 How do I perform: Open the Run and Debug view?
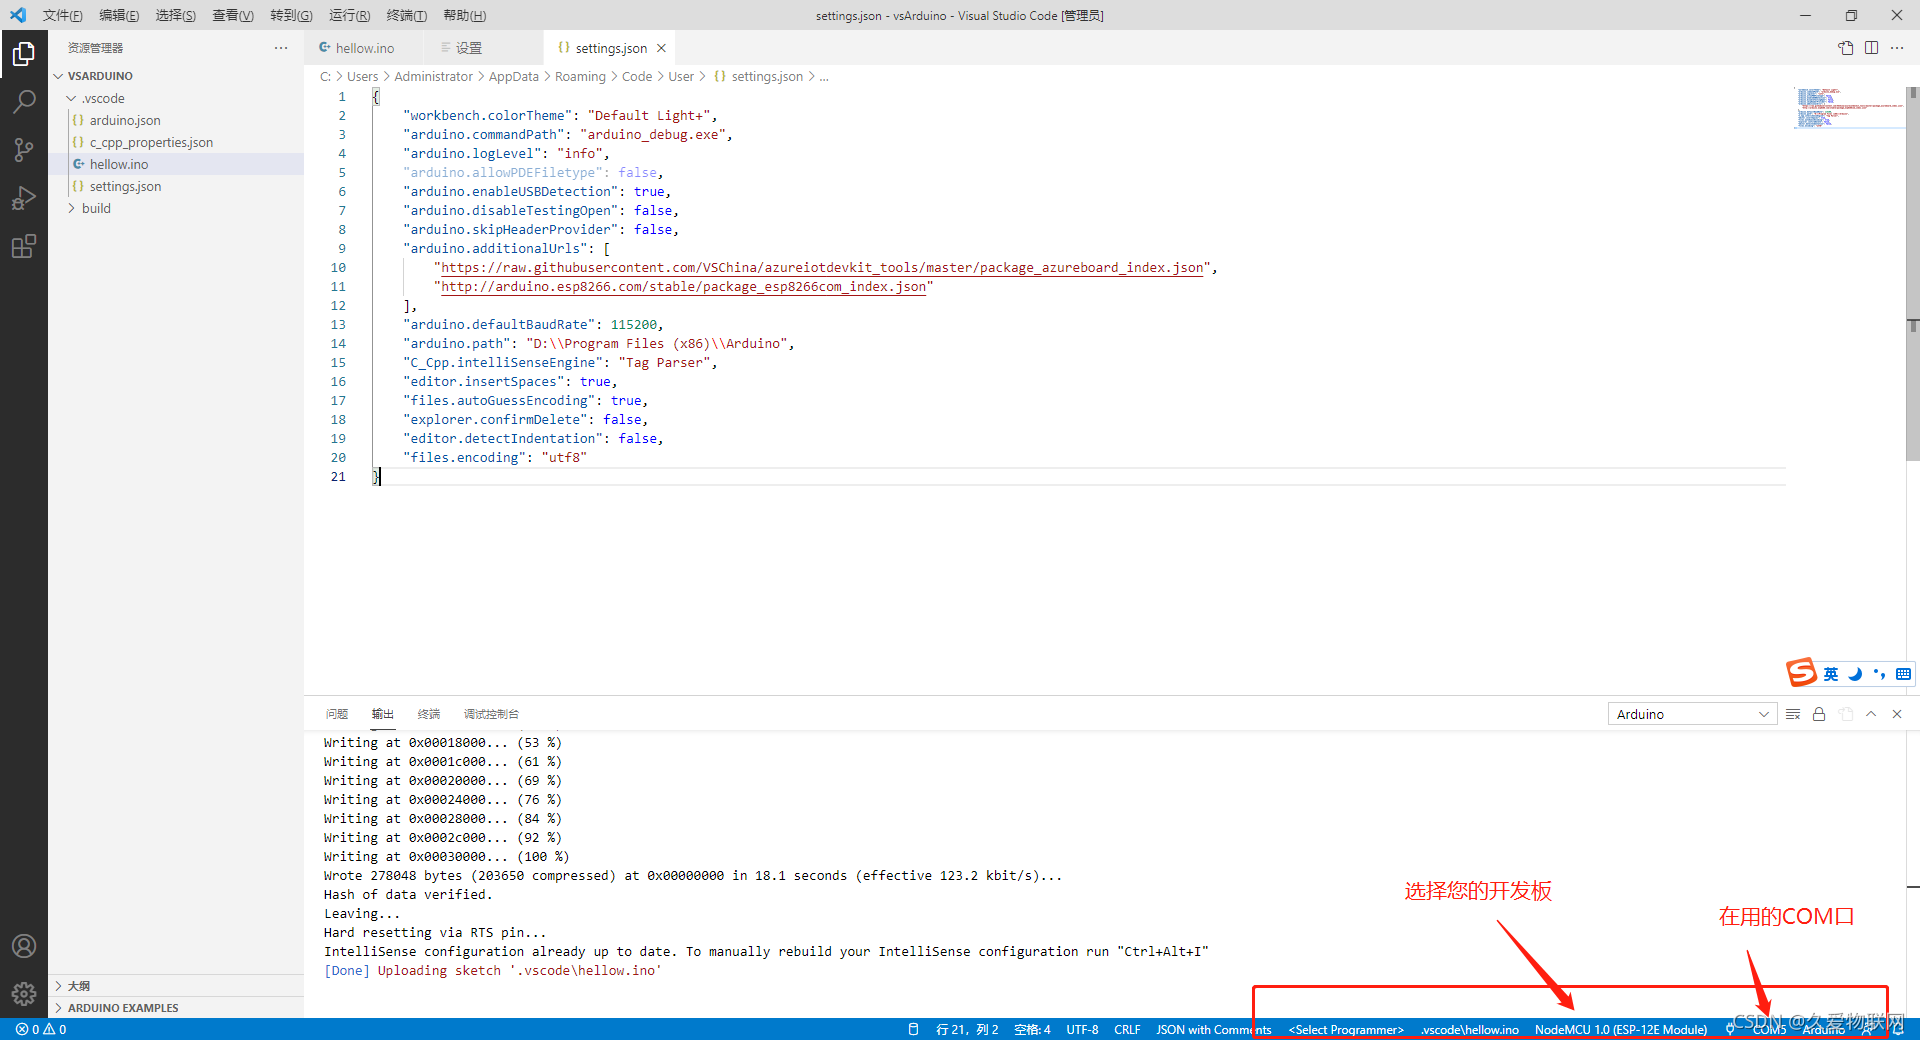pos(24,198)
